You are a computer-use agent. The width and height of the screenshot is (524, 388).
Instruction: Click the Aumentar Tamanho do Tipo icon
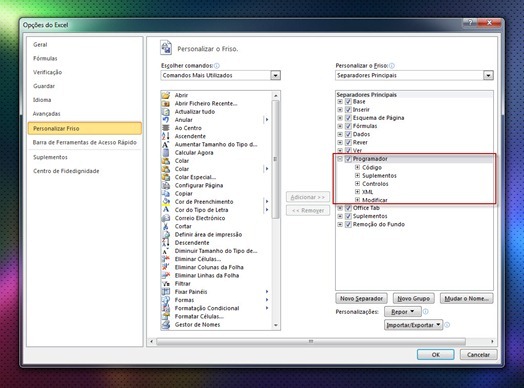(x=166, y=144)
